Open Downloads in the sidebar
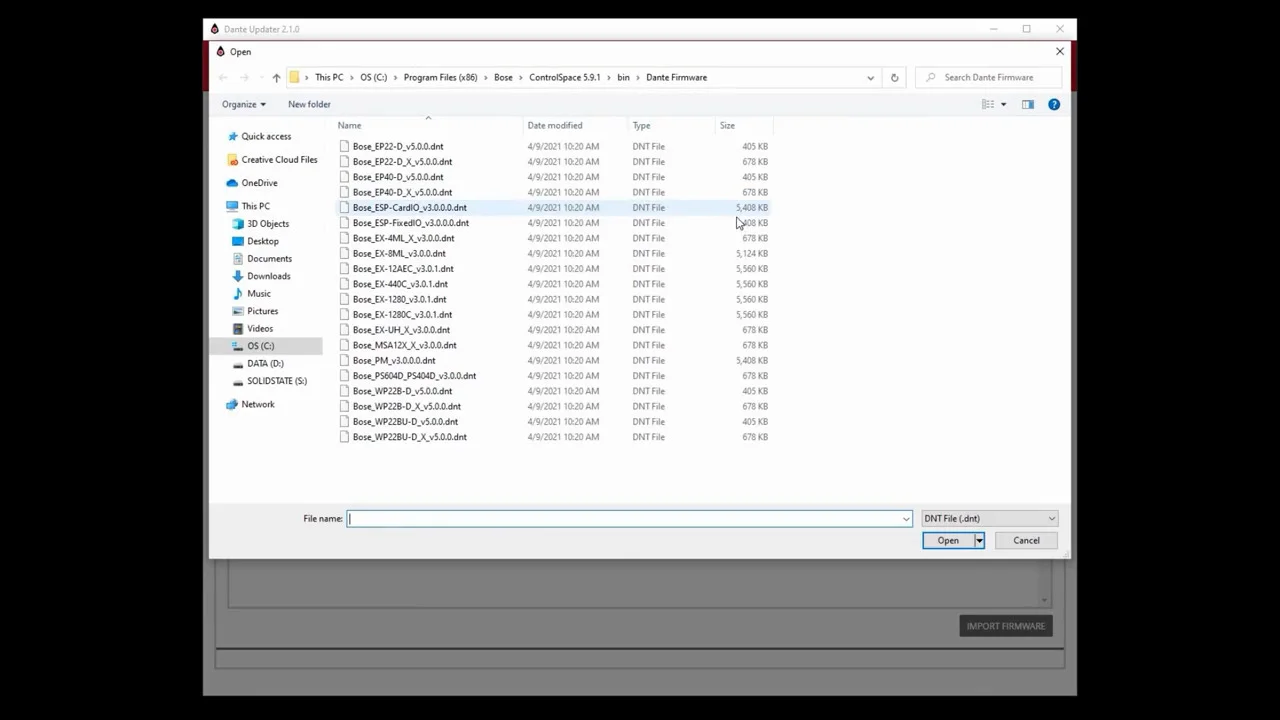The image size is (1280, 720). (x=268, y=276)
